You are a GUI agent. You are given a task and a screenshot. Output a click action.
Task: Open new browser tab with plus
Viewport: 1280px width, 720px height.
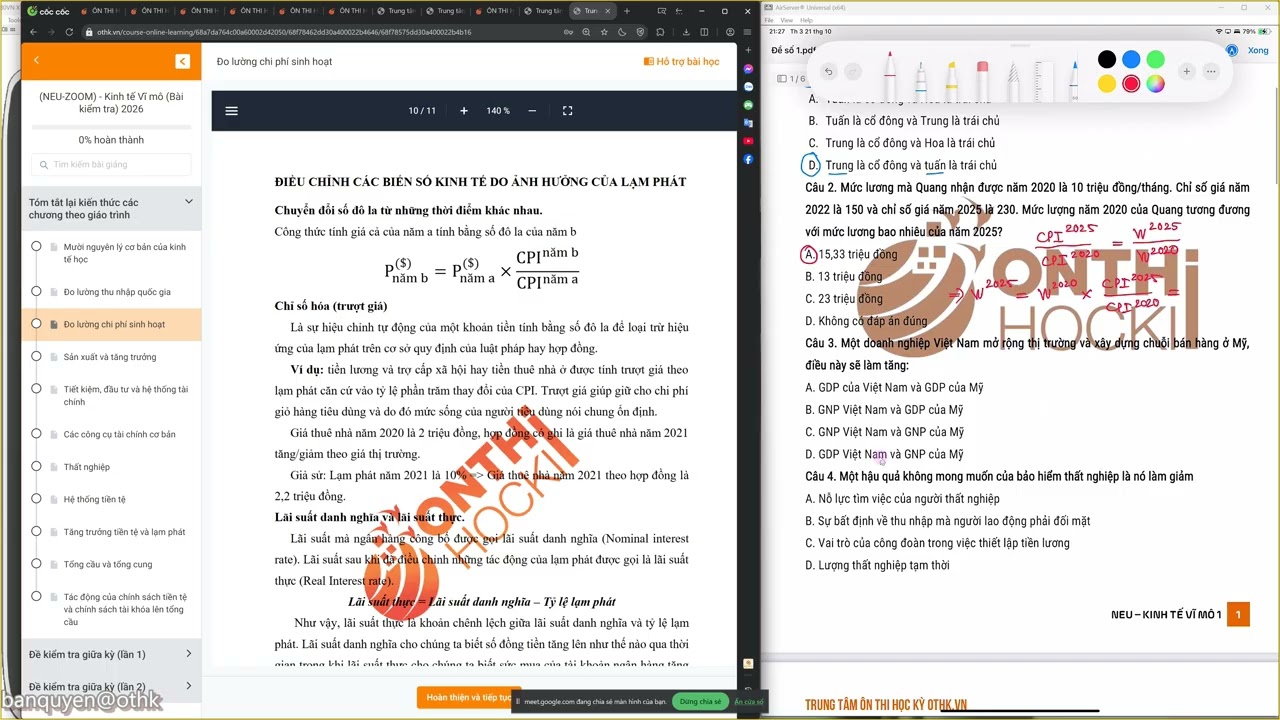point(627,11)
